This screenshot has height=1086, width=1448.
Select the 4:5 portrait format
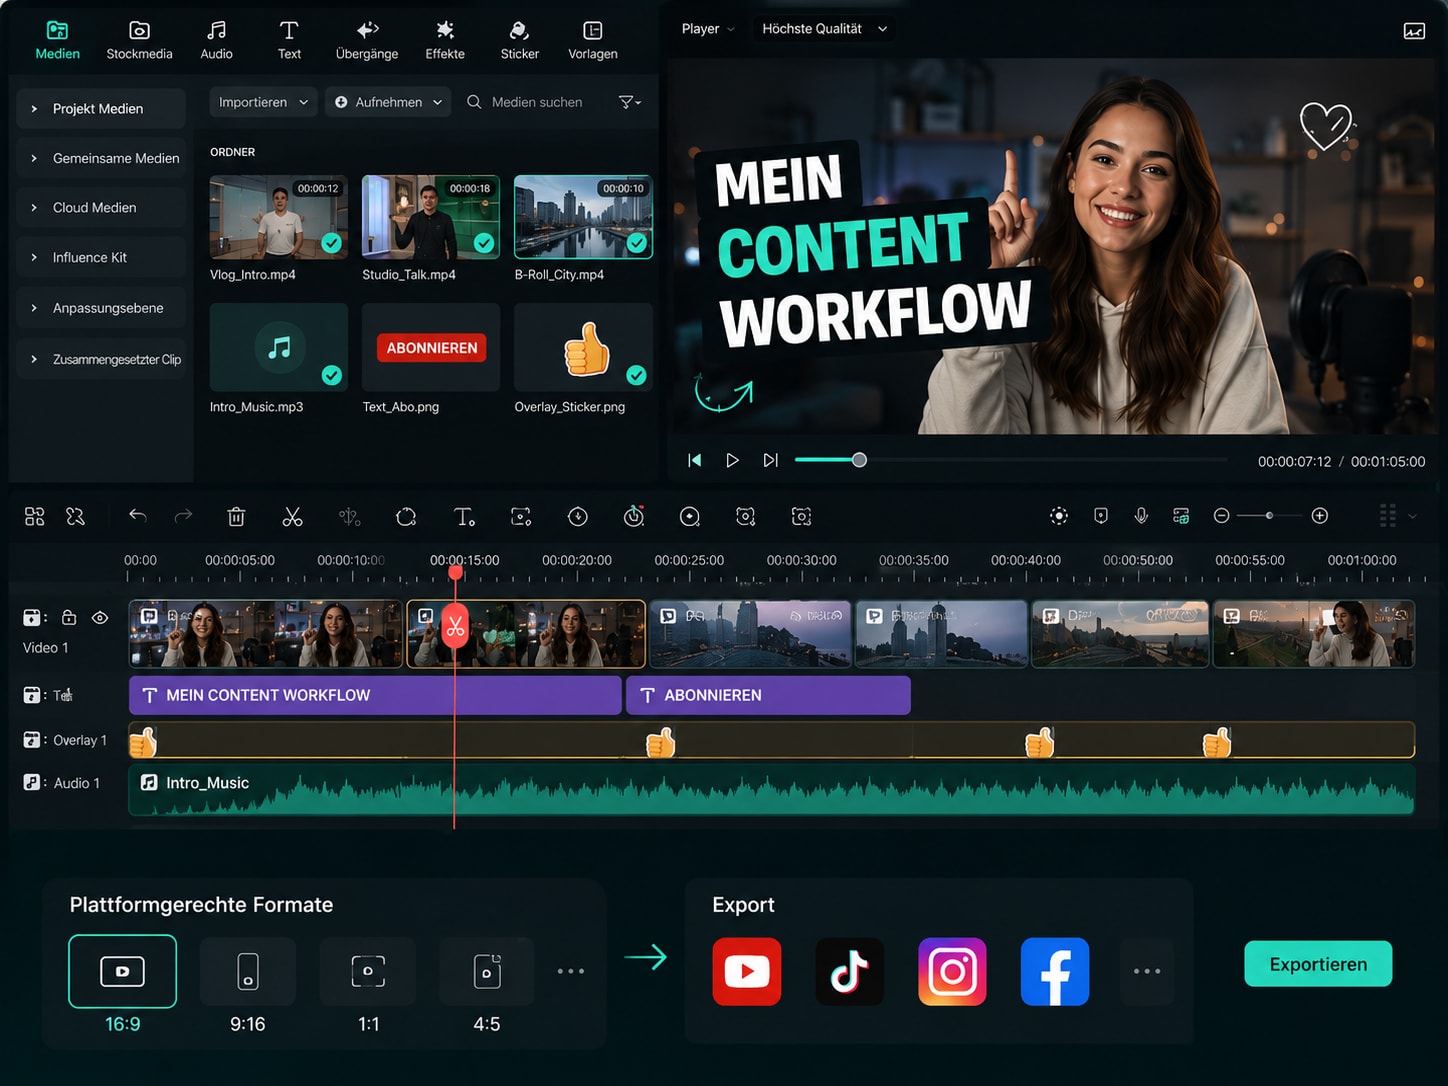[x=487, y=971]
